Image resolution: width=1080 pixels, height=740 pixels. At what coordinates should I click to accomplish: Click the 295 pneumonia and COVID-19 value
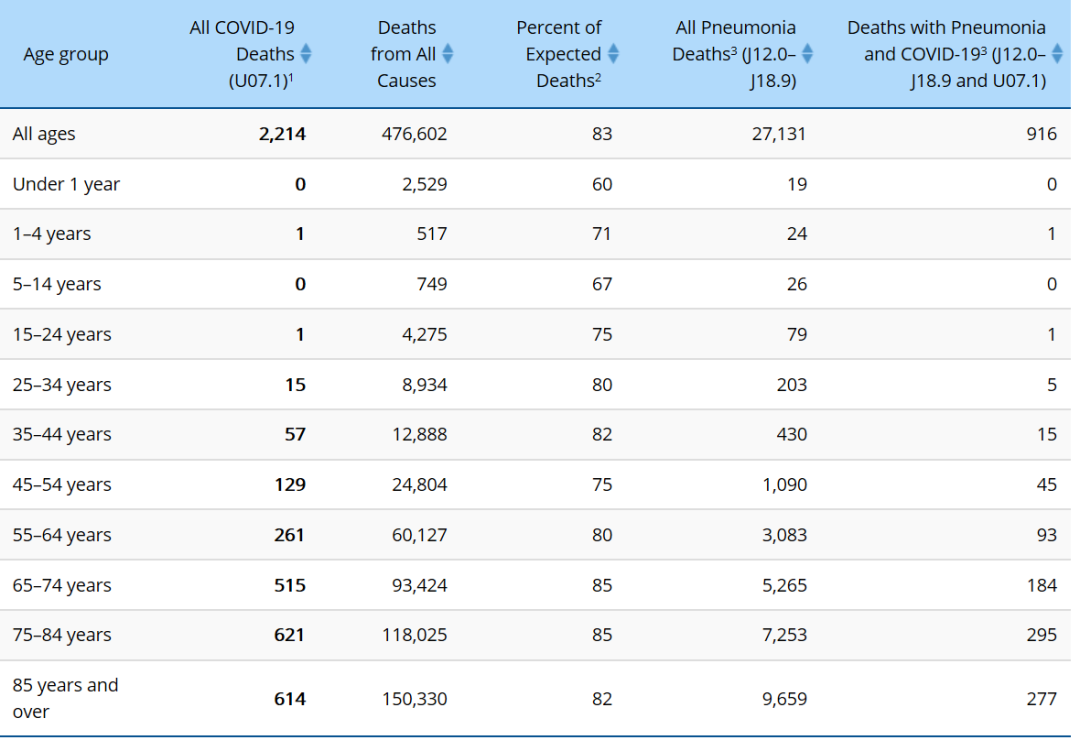tap(1041, 635)
